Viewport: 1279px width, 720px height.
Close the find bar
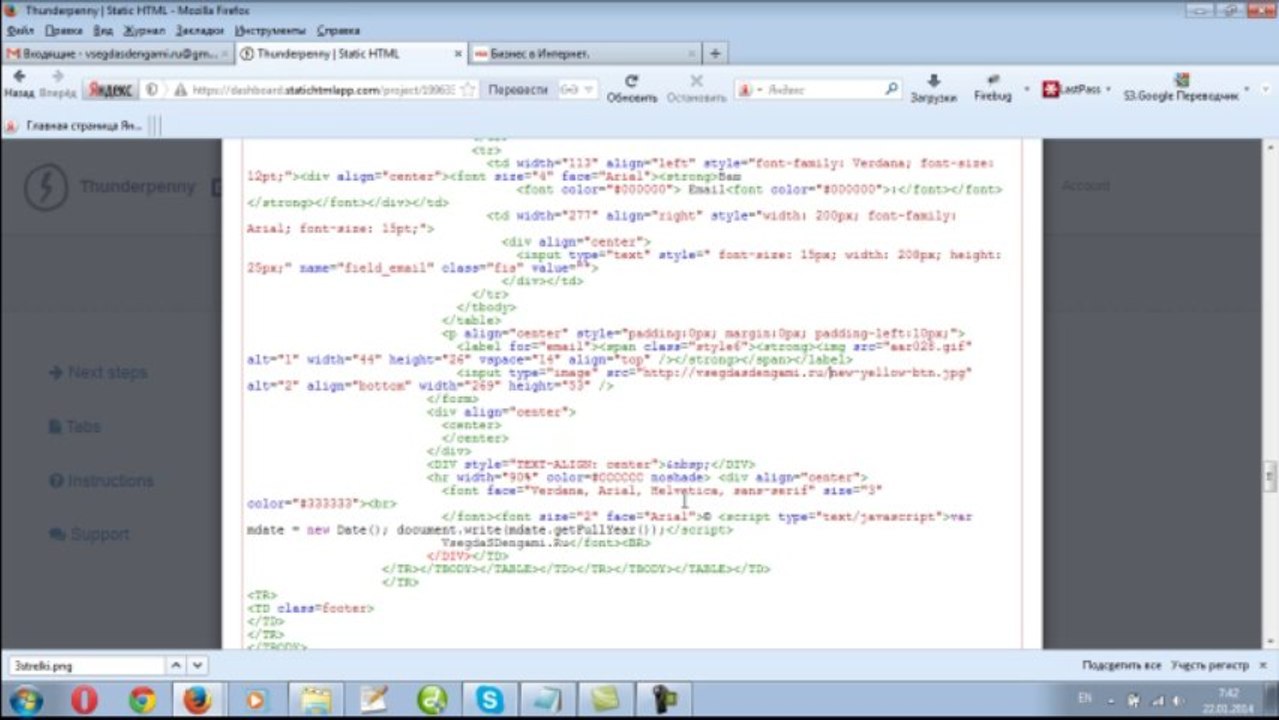click(1264, 665)
